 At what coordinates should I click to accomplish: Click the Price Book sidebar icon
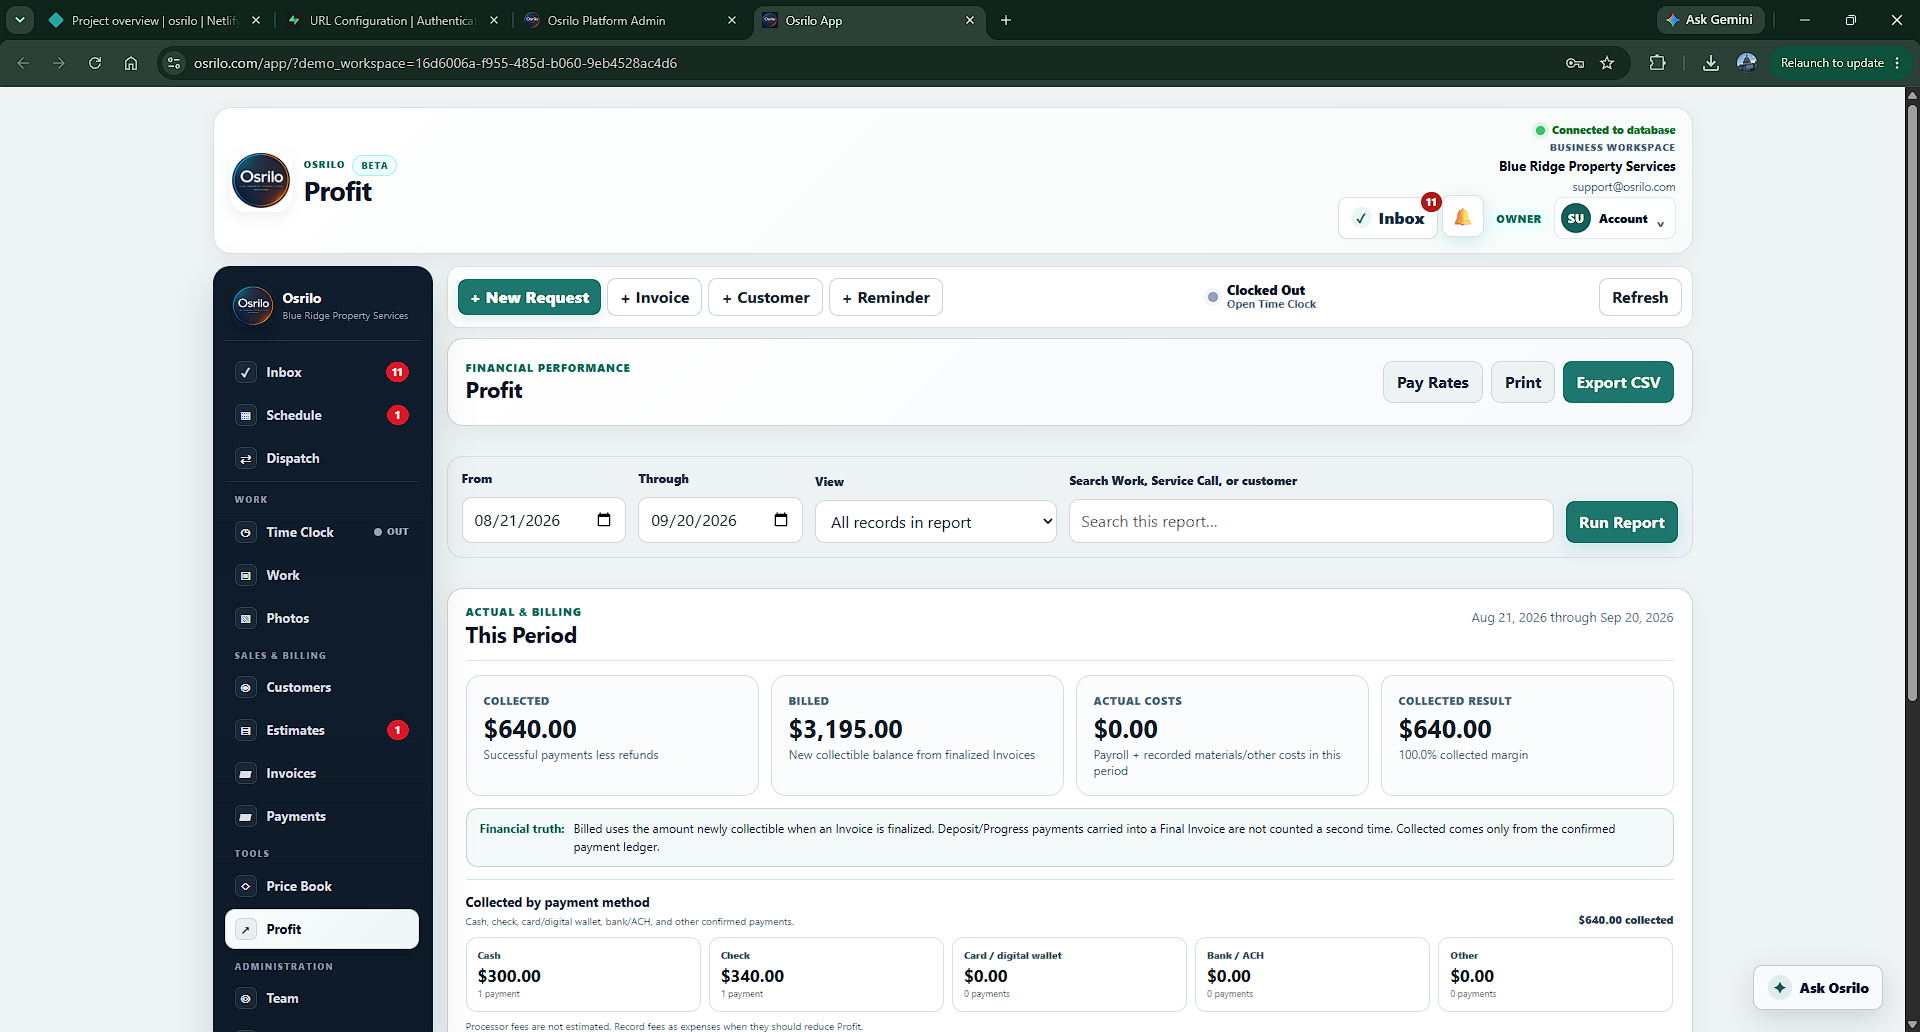tap(246, 886)
